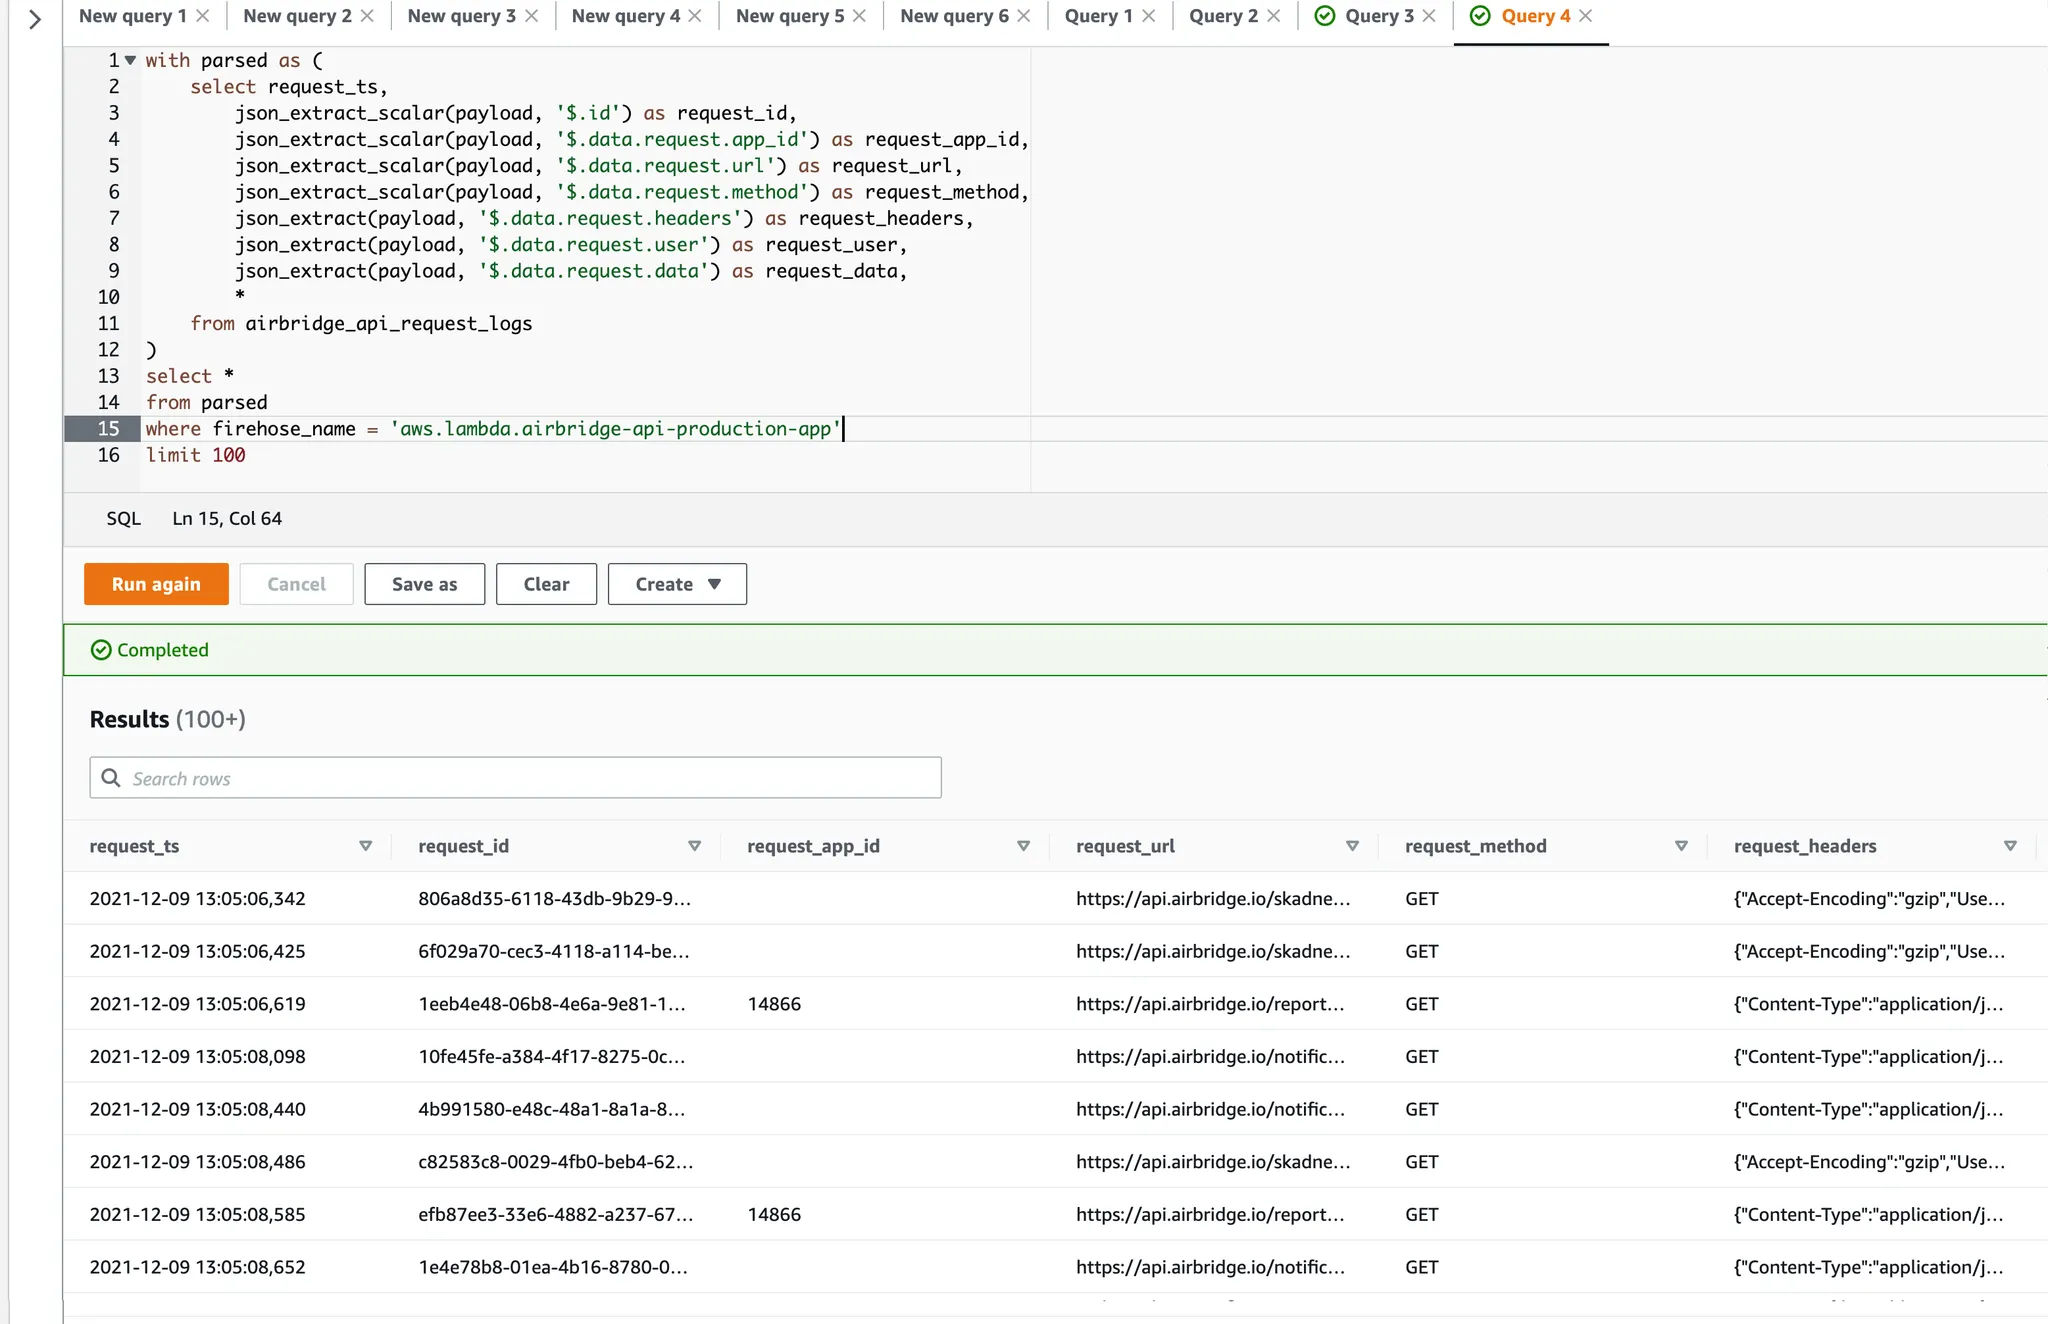Open request_ts column sort menu
The height and width of the screenshot is (1324, 2048).
(x=366, y=846)
